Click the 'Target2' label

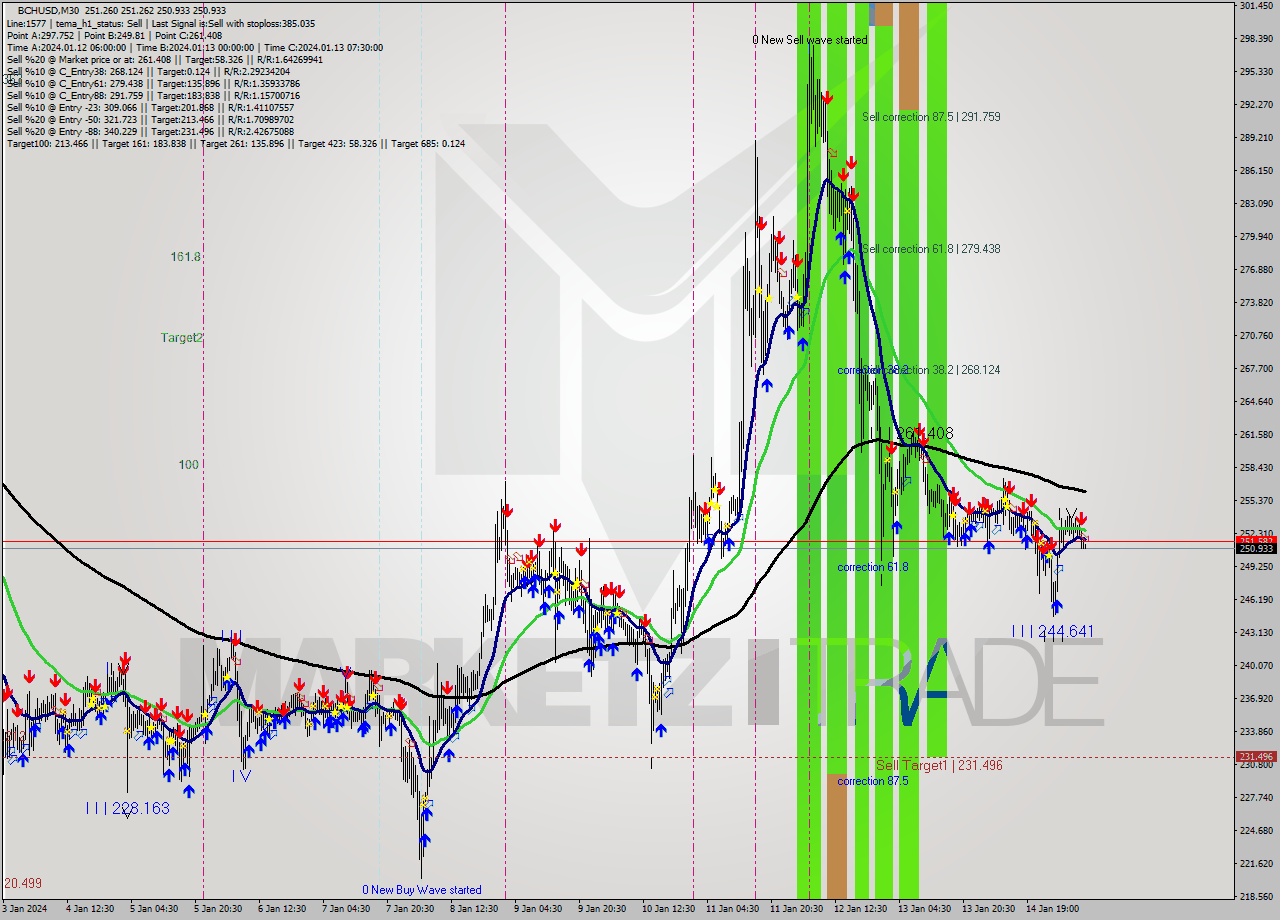pos(182,338)
